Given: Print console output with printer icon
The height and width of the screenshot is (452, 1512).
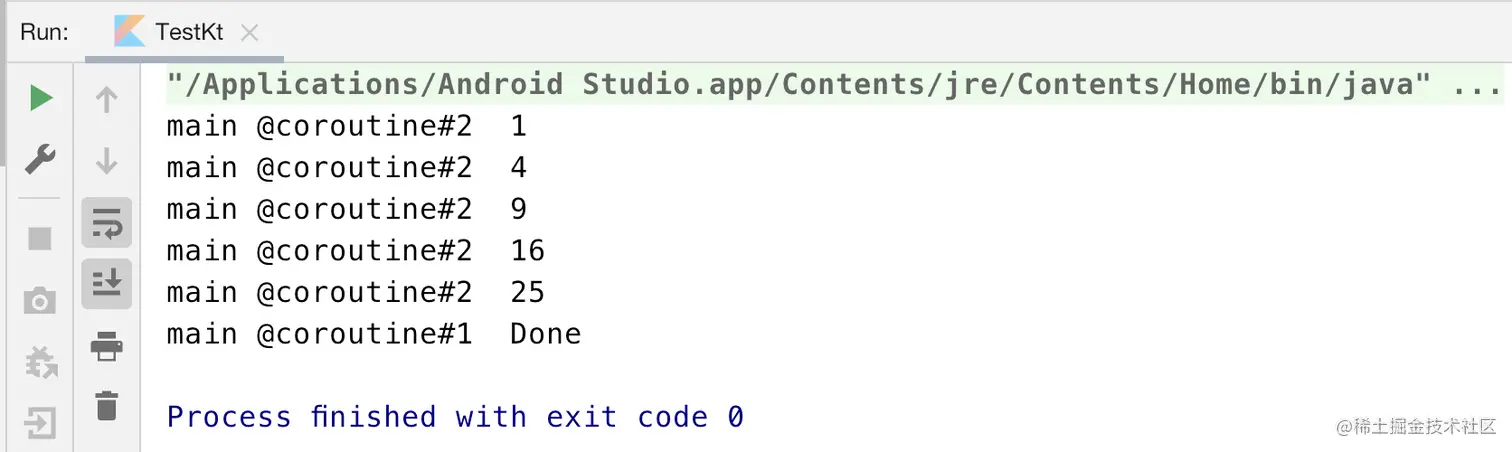Looking at the screenshot, I should click(106, 347).
